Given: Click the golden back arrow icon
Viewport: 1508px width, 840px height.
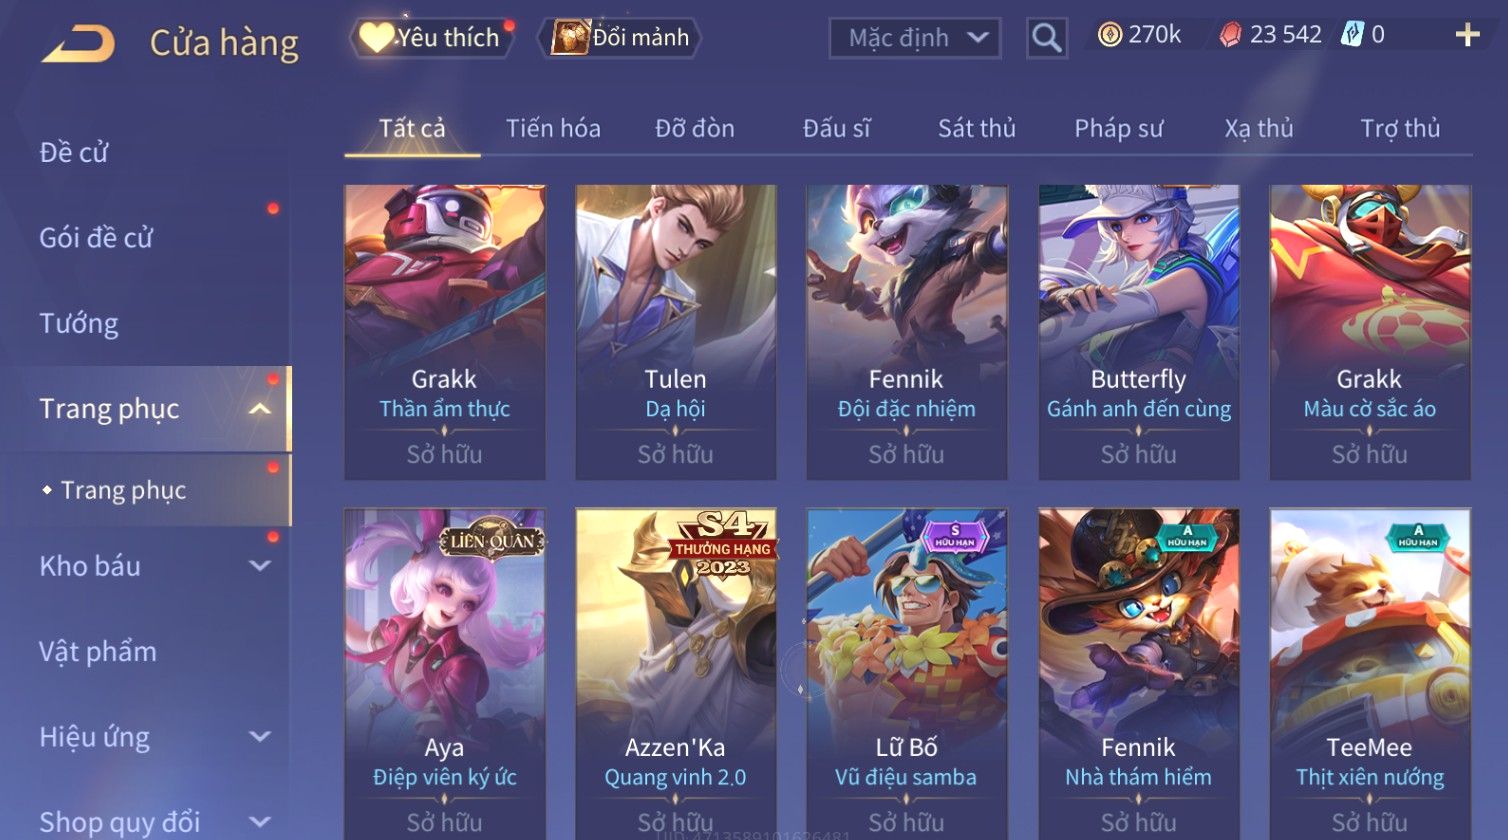Looking at the screenshot, I should point(78,44).
